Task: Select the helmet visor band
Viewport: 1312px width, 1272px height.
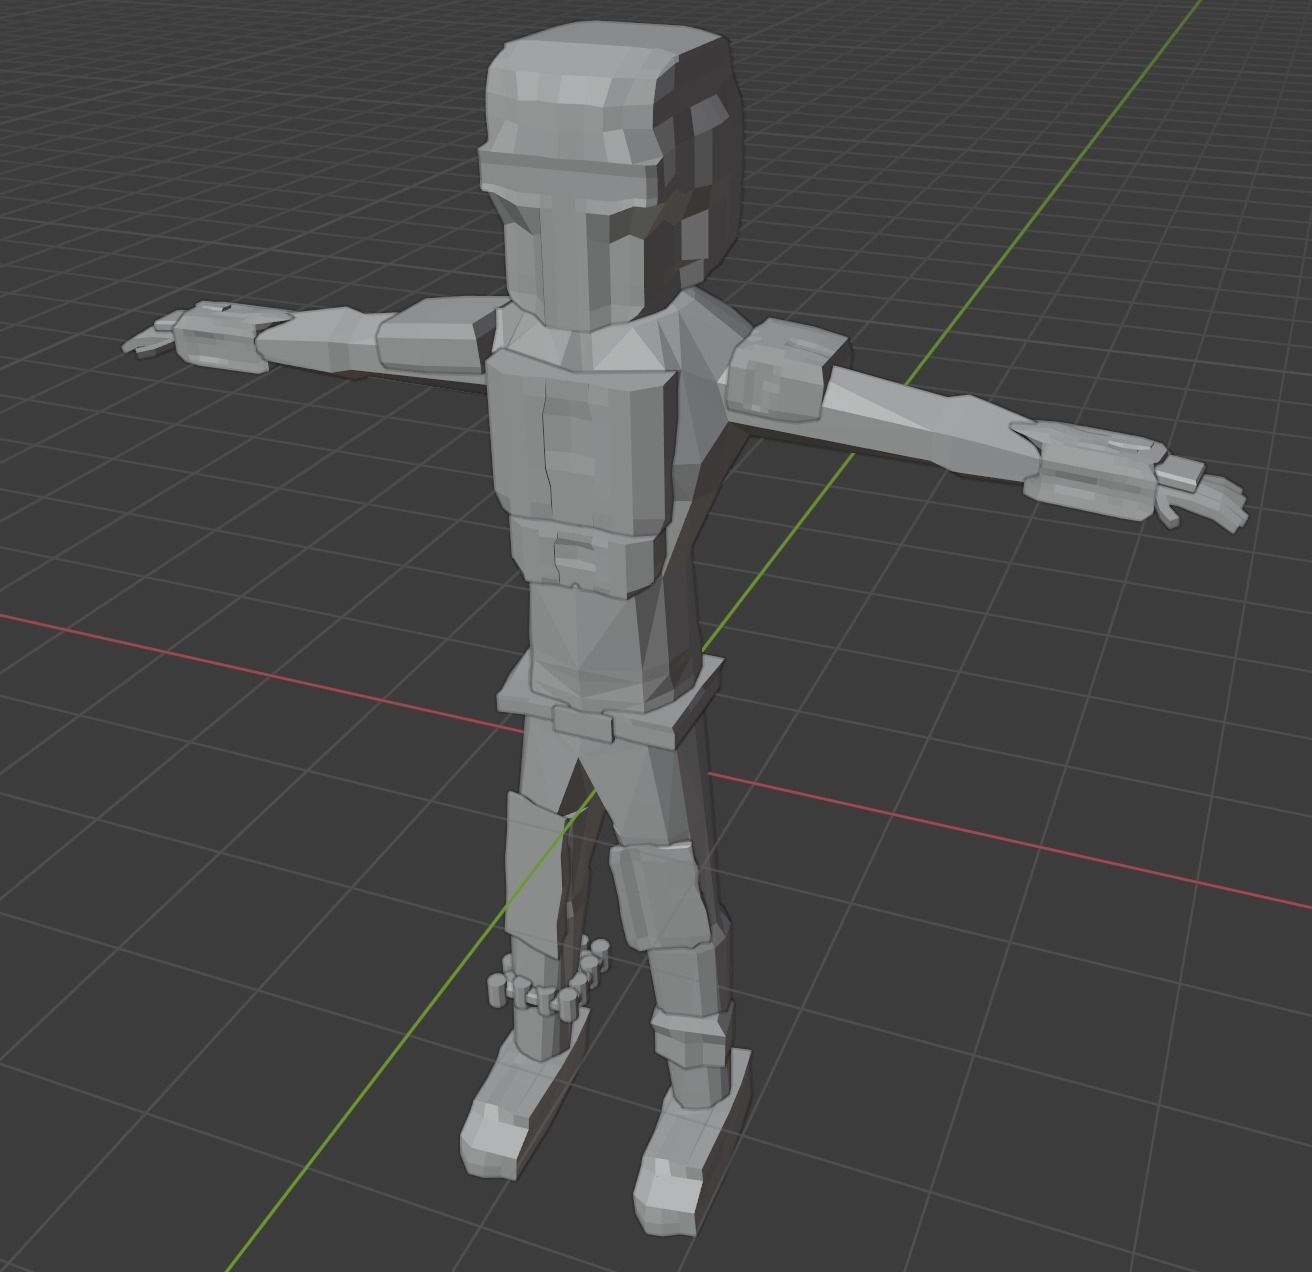Action: point(570,176)
